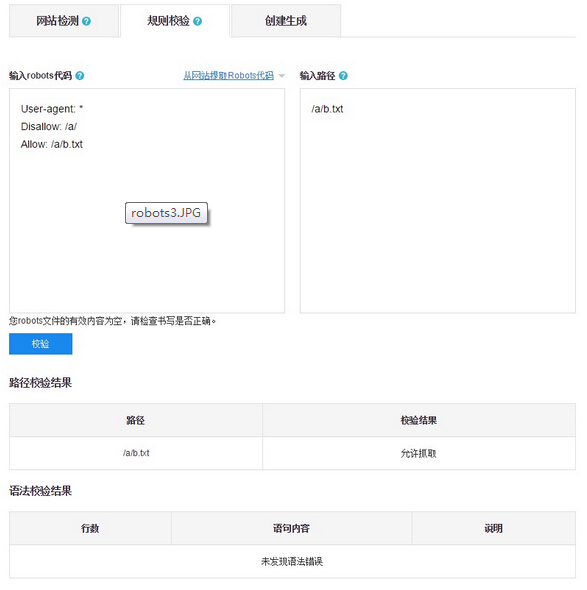Select the /a/b.txt path result cell
The image size is (587, 590).
tap(136, 453)
